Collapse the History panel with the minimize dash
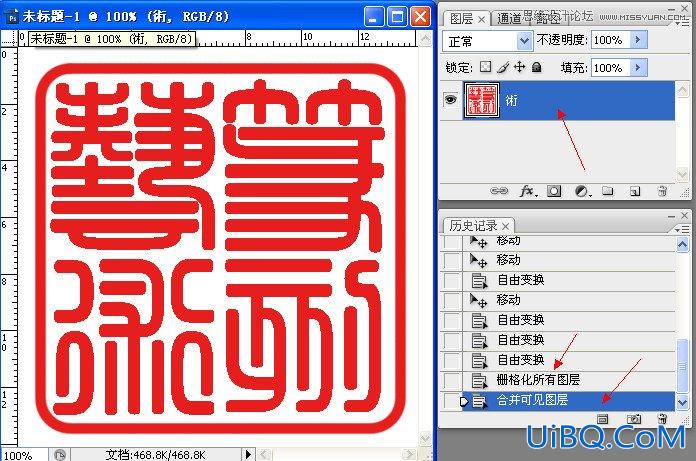696x461 pixels. coord(672,216)
